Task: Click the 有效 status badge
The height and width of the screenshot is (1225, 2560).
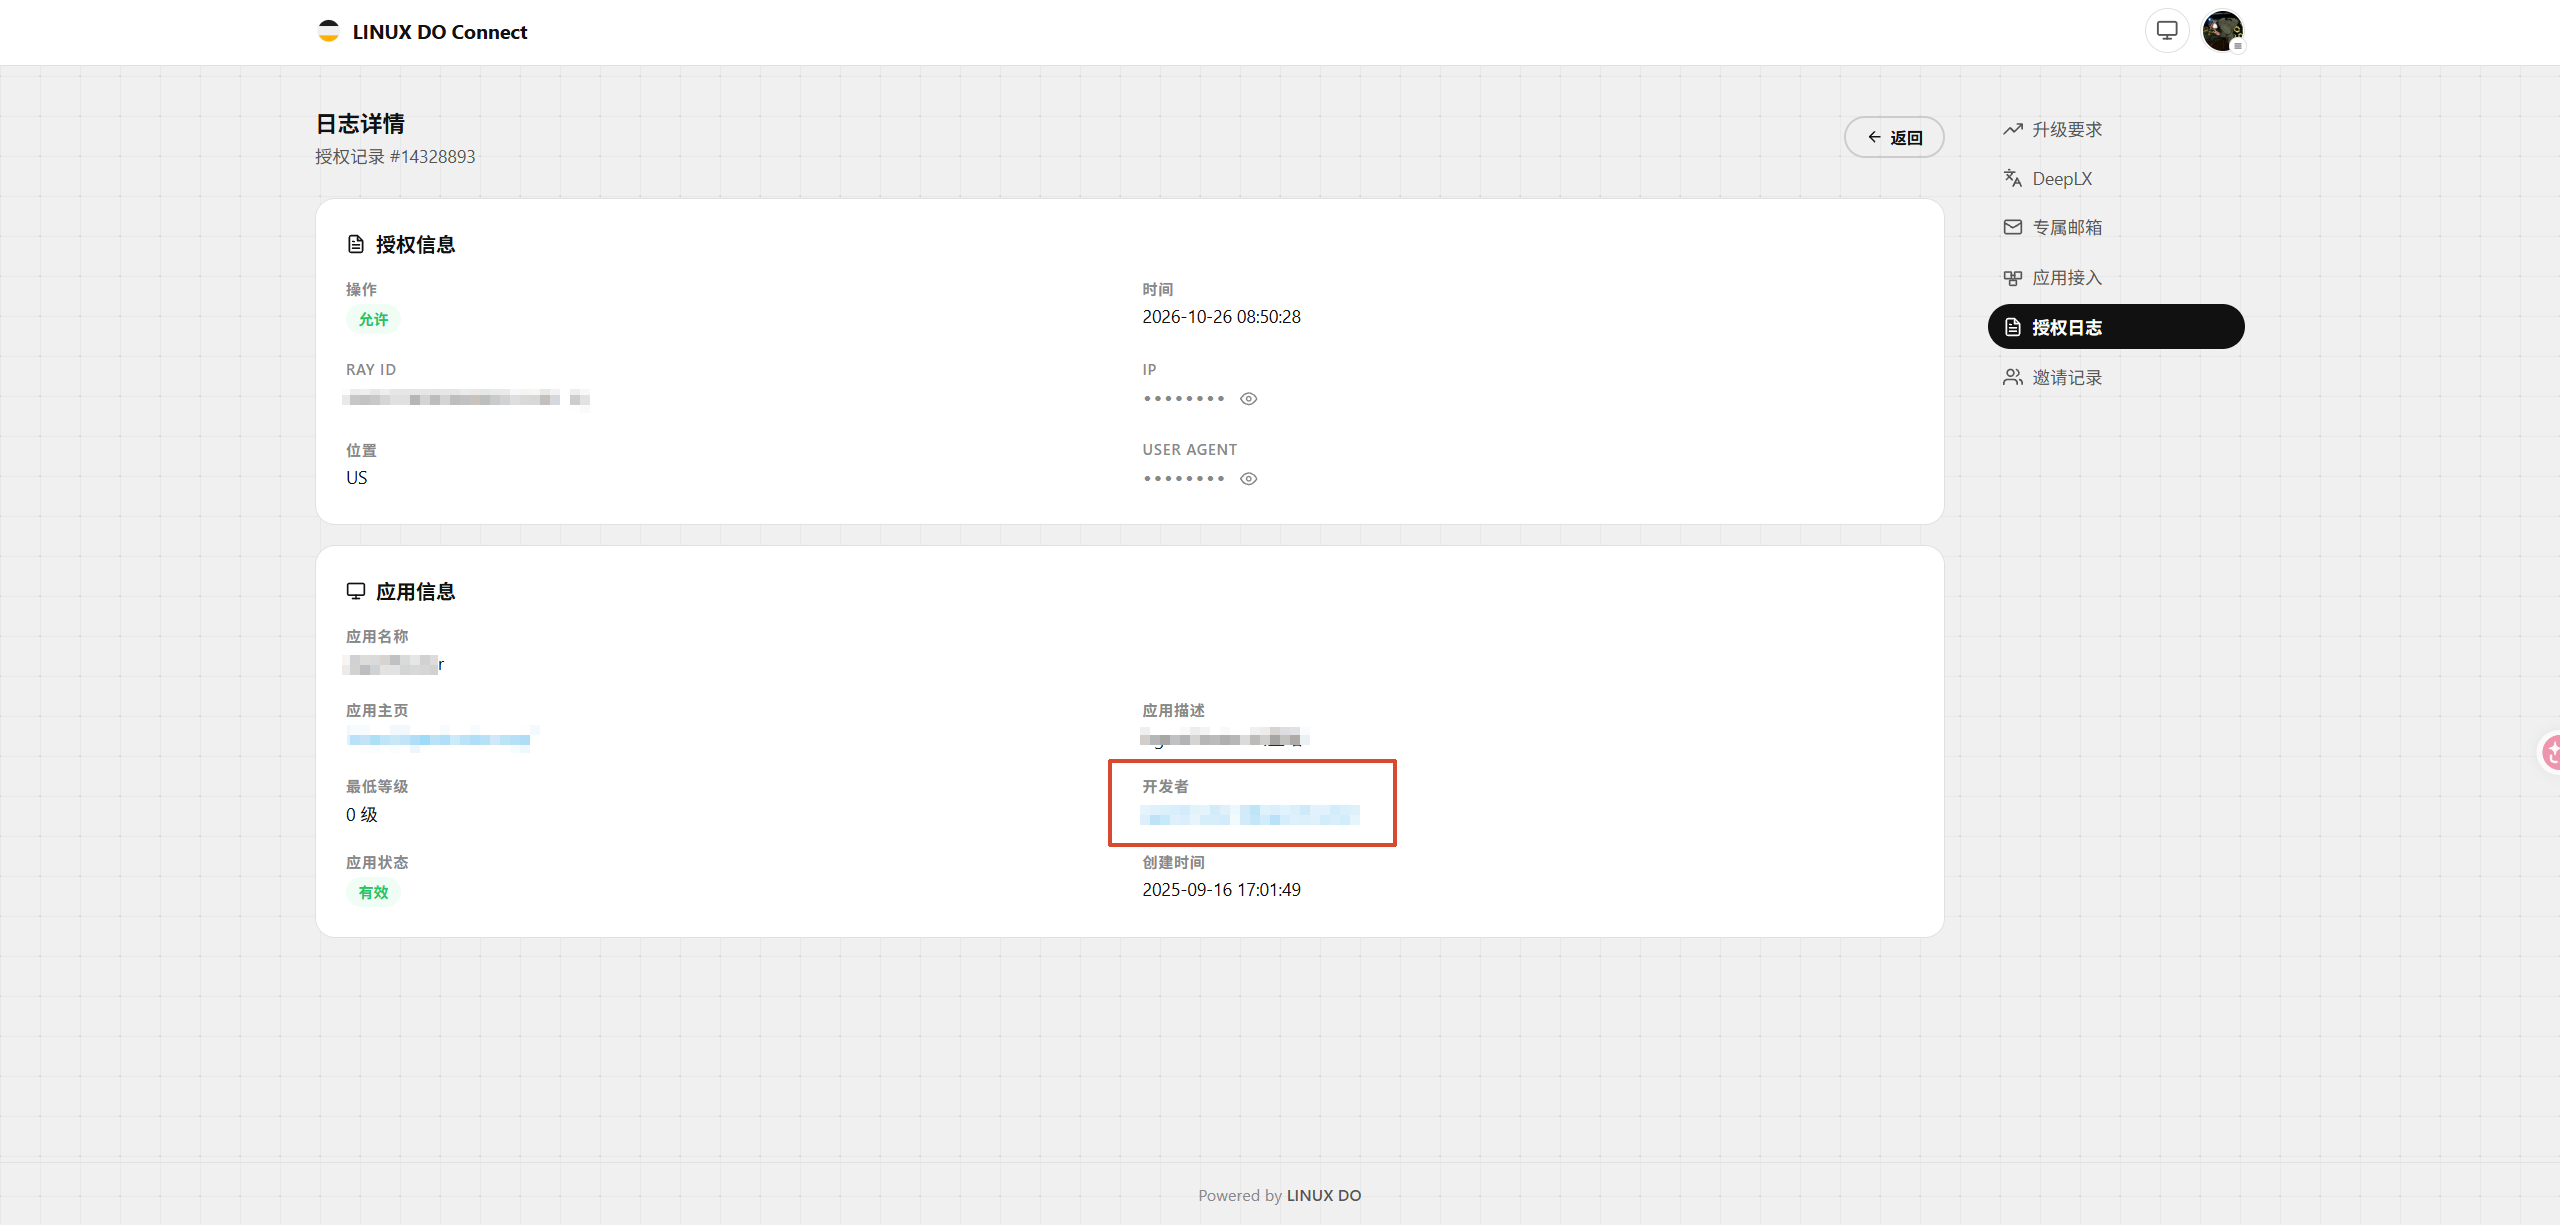Action: [373, 892]
